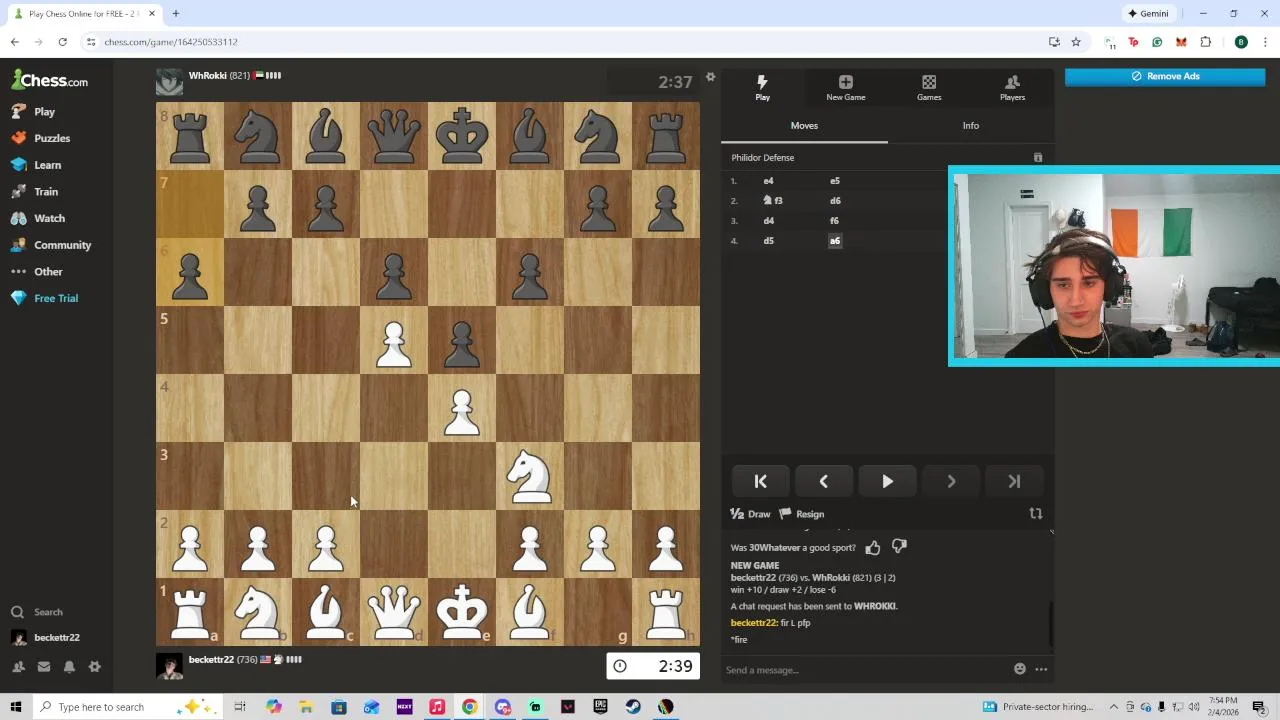Select move Nf3 in the move list
This screenshot has height=720, width=1280.
click(773, 201)
